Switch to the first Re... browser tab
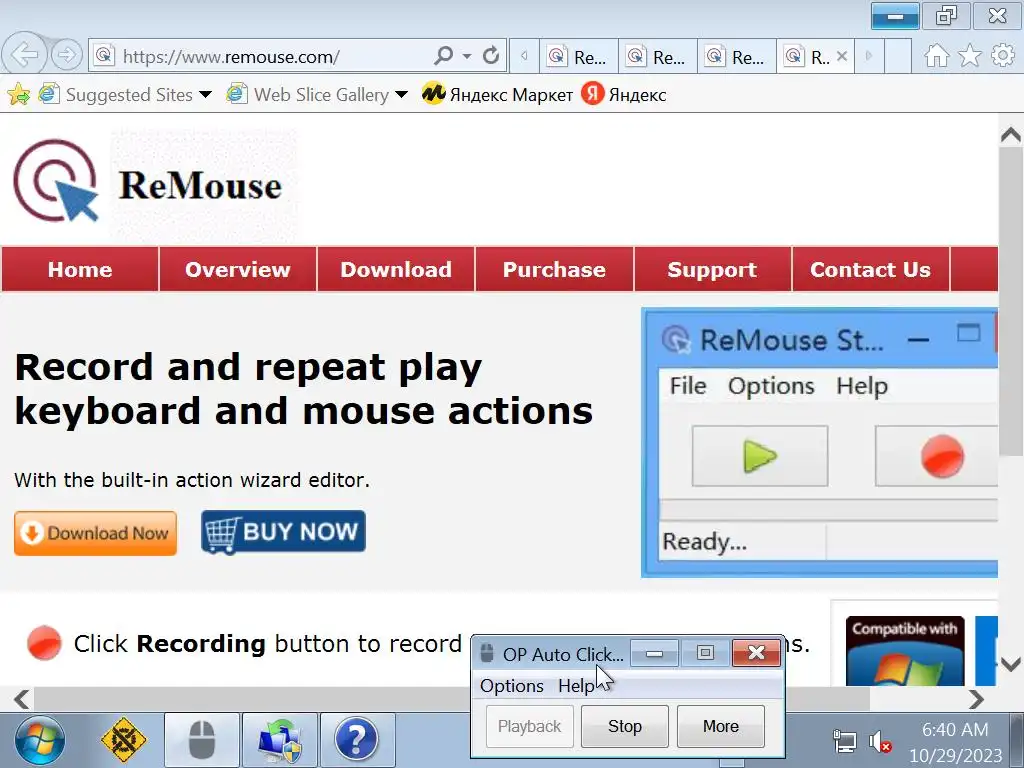The width and height of the screenshot is (1024, 768). click(579, 57)
